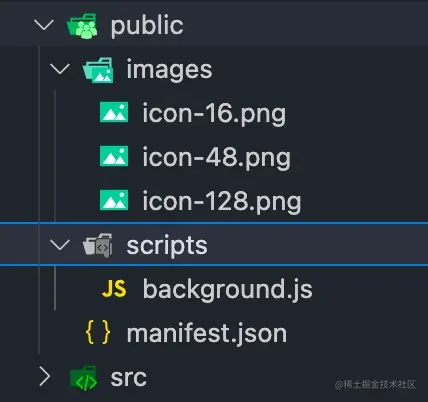Click the src folder code icon
428x402 pixels.
(83, 378)
